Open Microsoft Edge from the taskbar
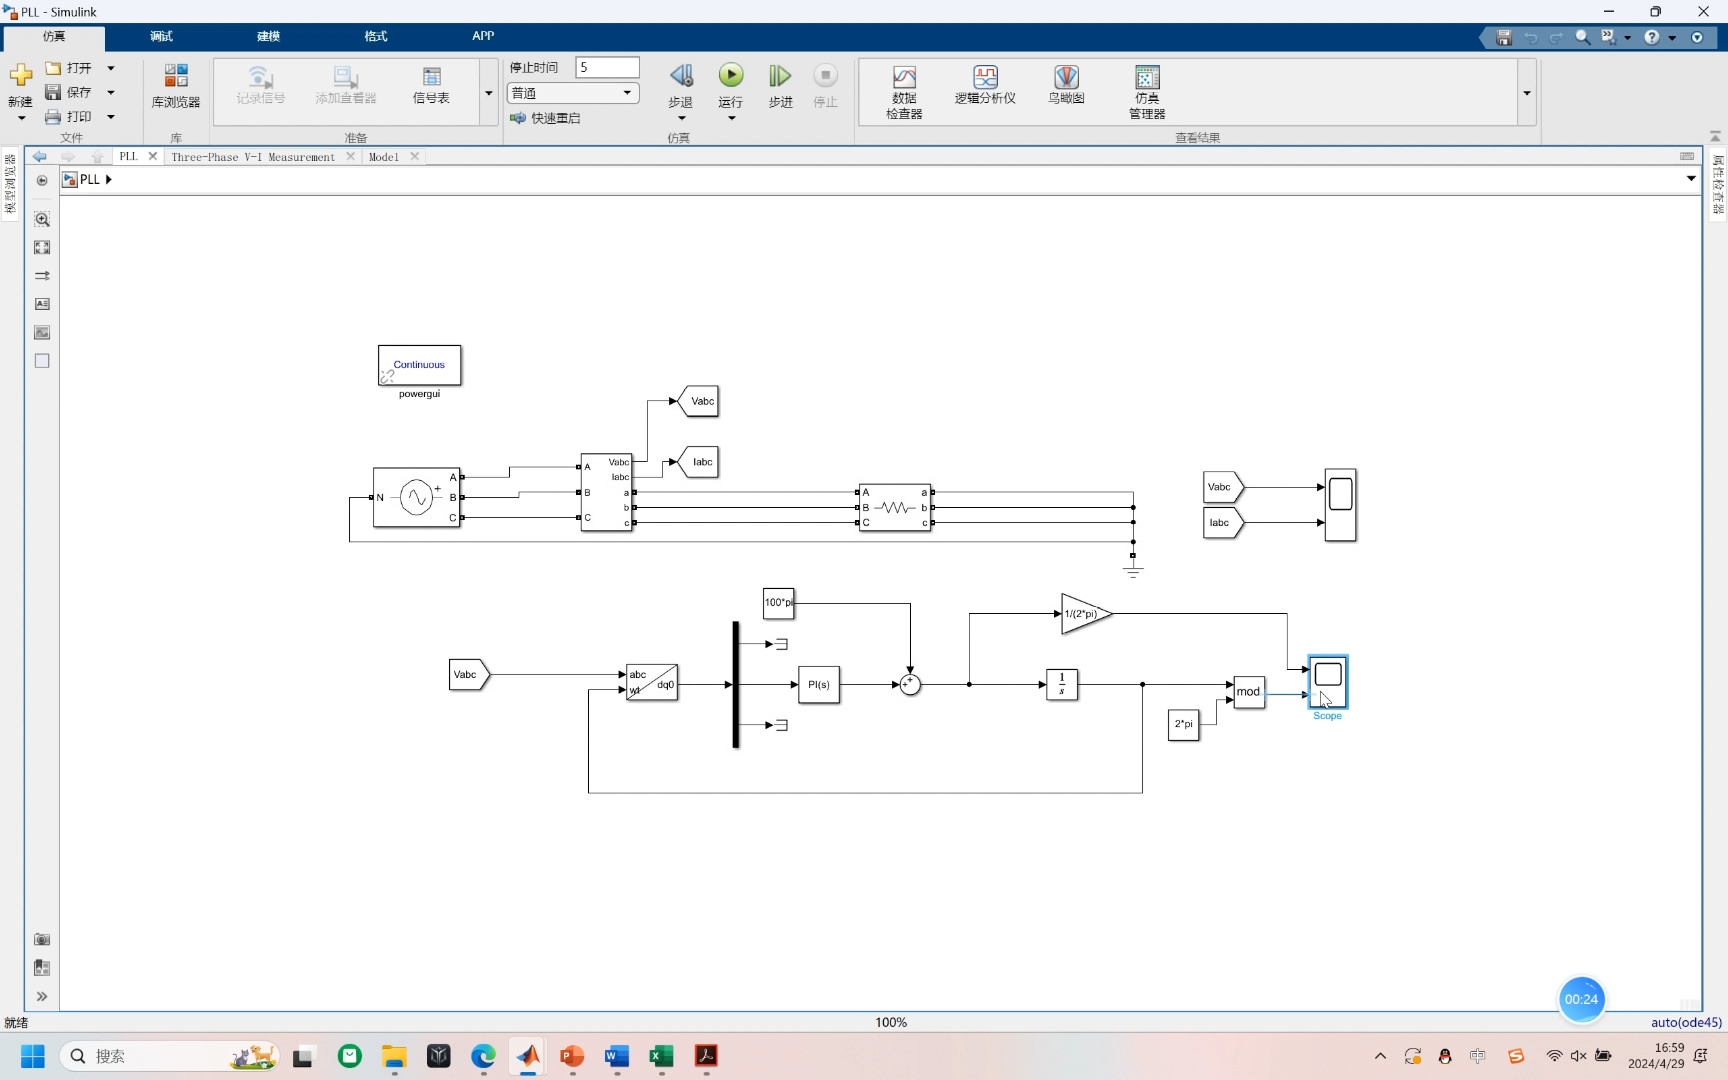Screen dimensions: 1728x1080 coord(484,1056)
